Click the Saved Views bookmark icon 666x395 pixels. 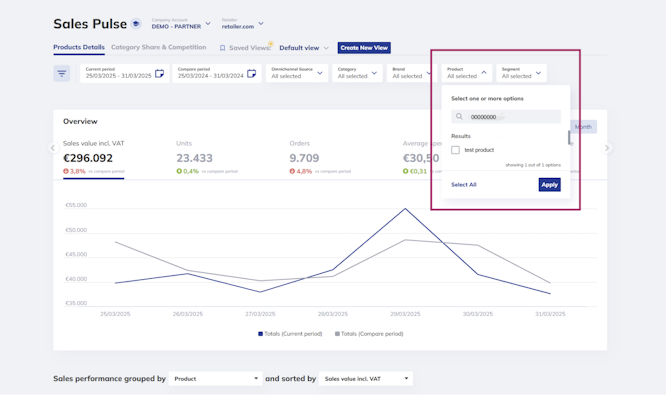pos(222,48)
